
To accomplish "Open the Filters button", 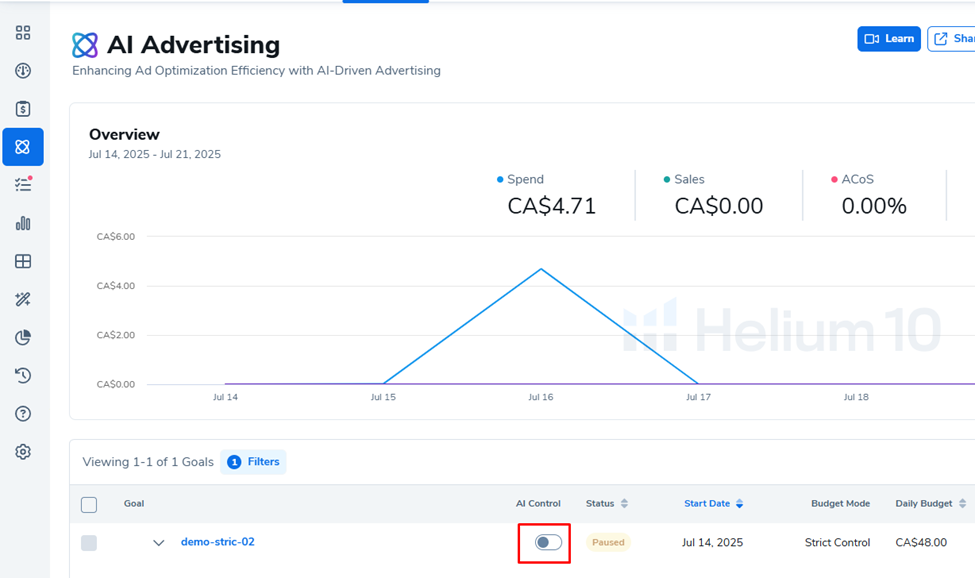I will point(254,462).
